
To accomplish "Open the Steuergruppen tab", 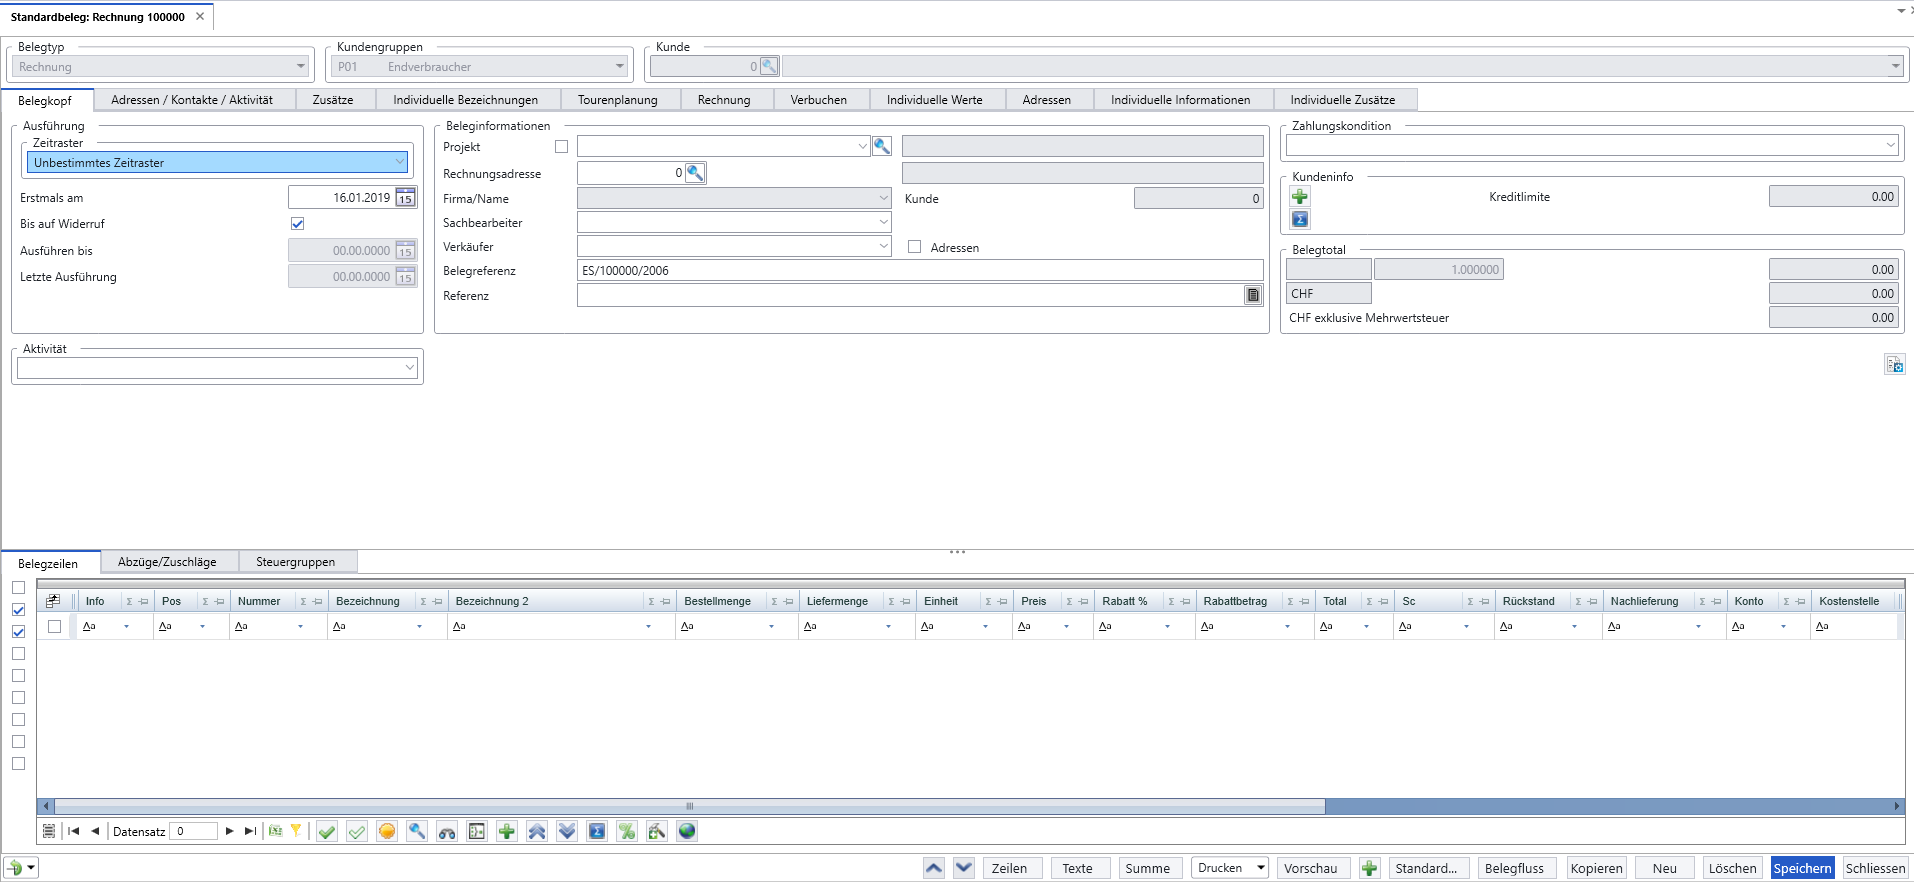I will click(296, 562).
